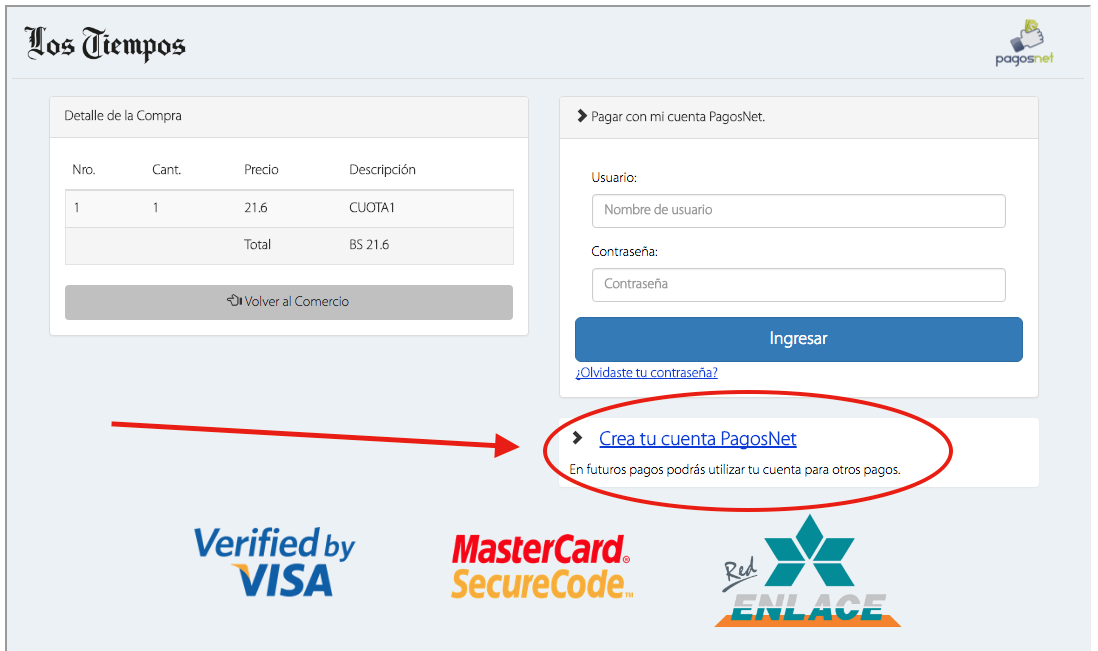This screenshot has width=1098, height=651.
Task: Click hand icon on Volver al Comercio
Action: (x=234, y=301)
